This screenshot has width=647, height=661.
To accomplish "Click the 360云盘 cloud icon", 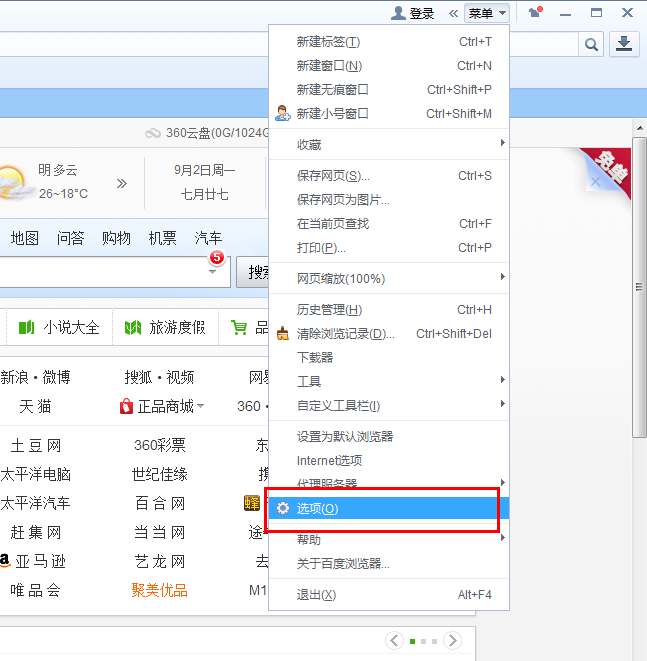I will (152, 133).
